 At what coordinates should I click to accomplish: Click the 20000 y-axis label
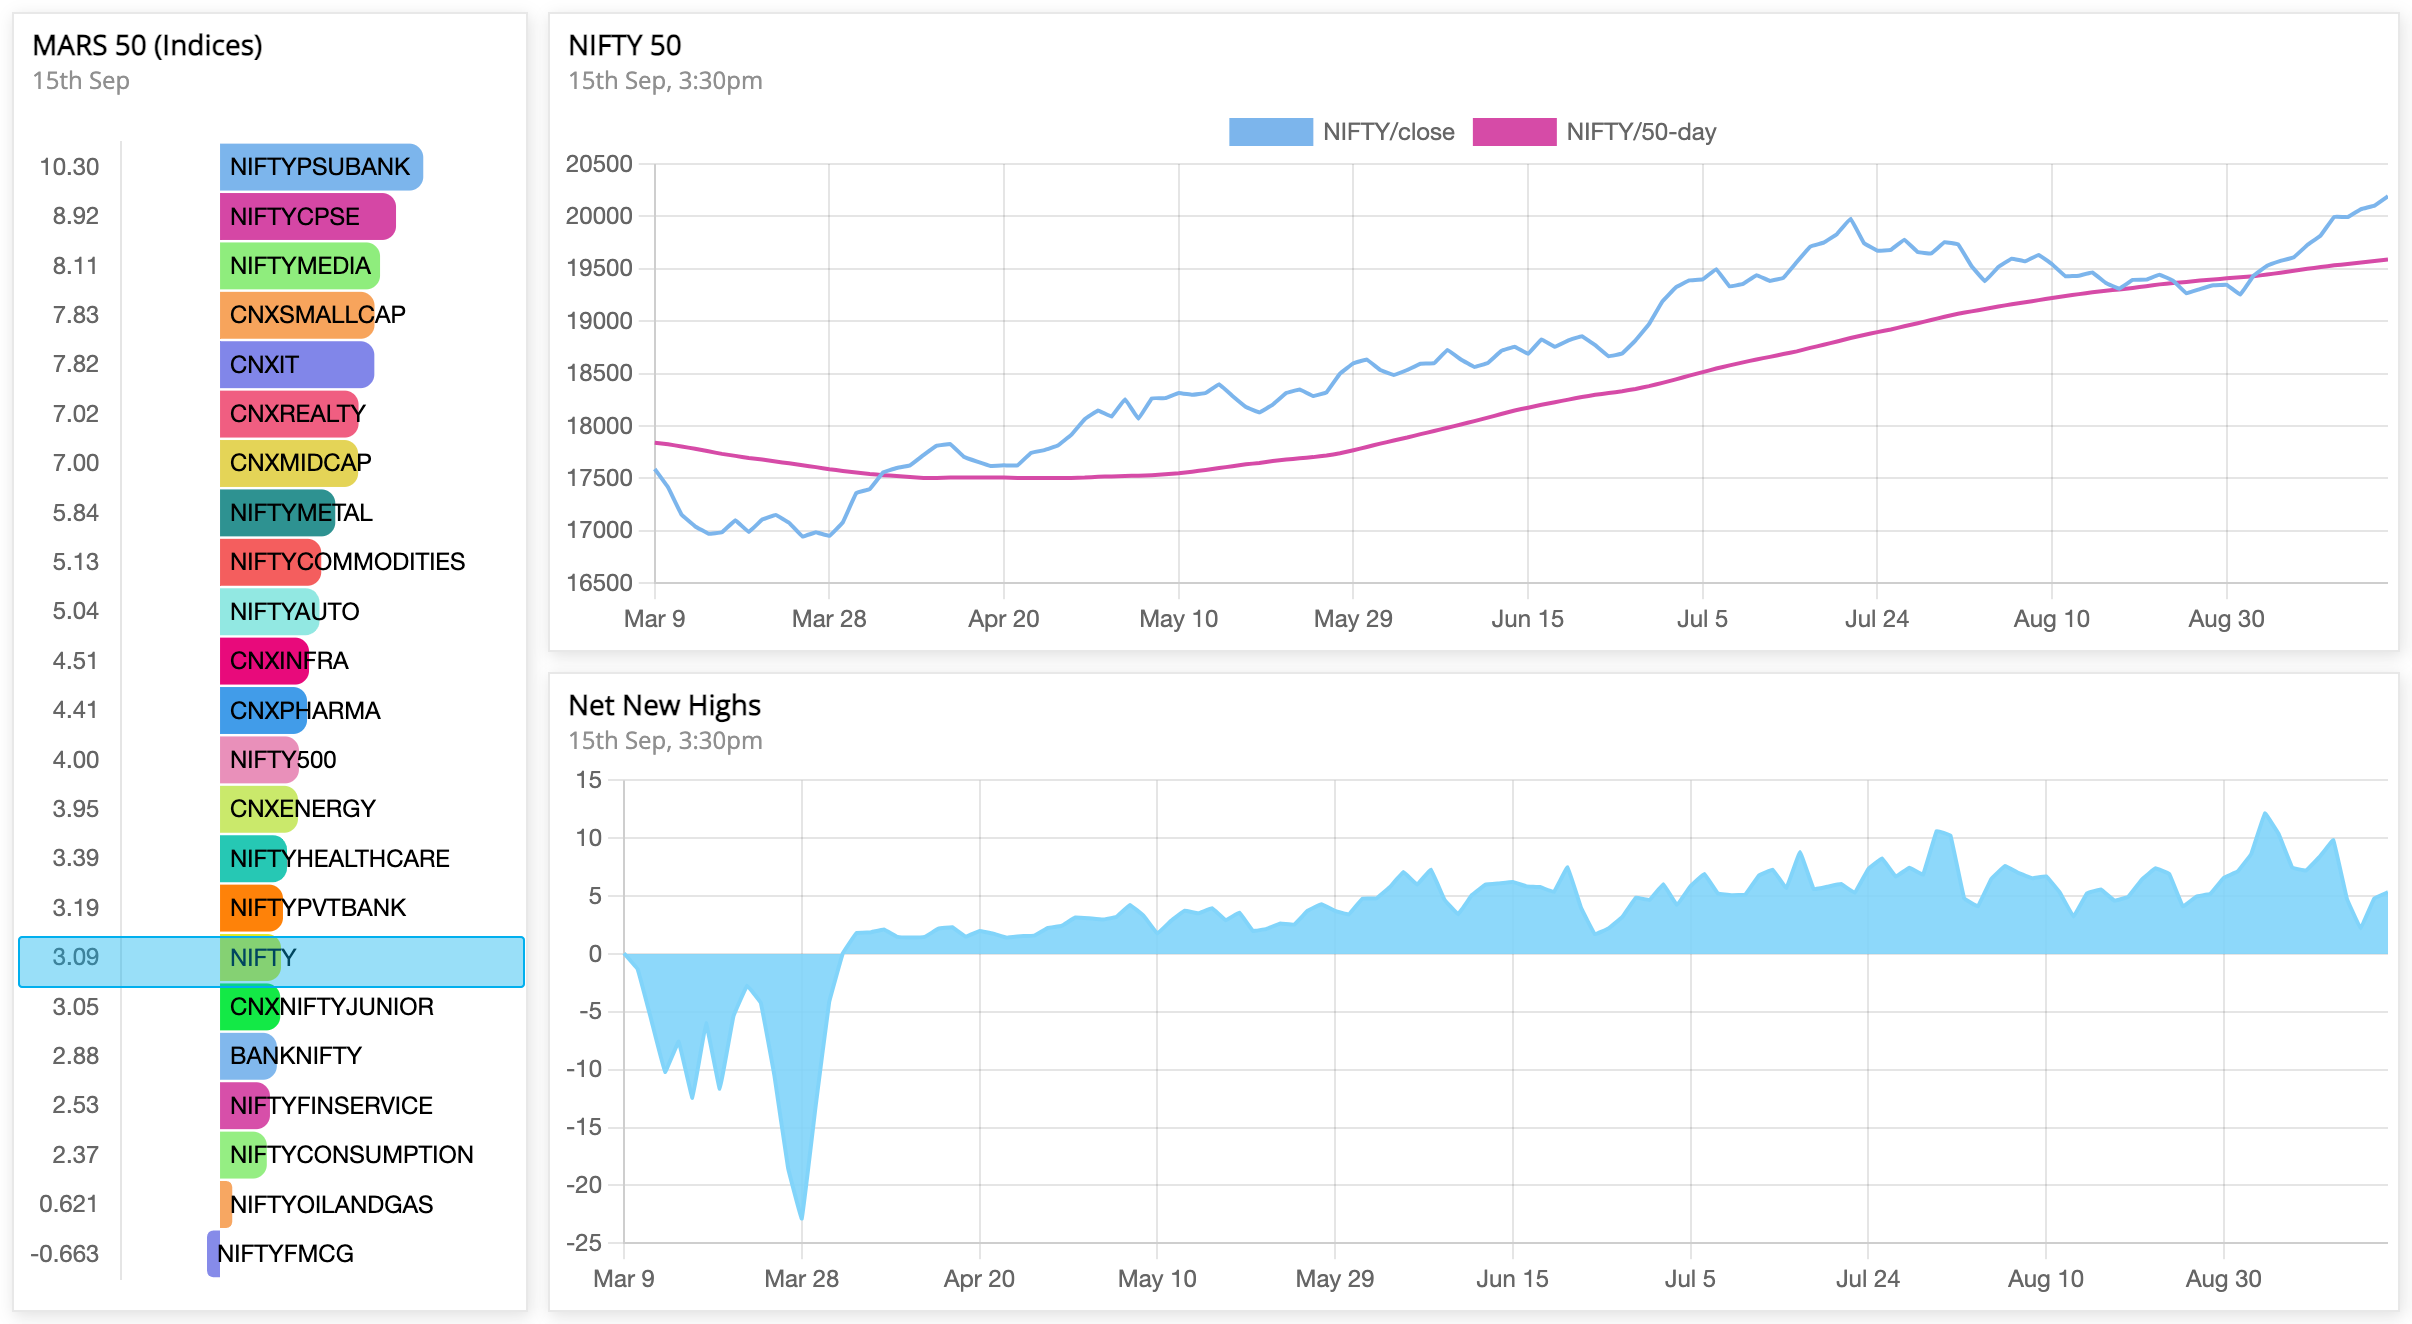click(x=600, y=216)
